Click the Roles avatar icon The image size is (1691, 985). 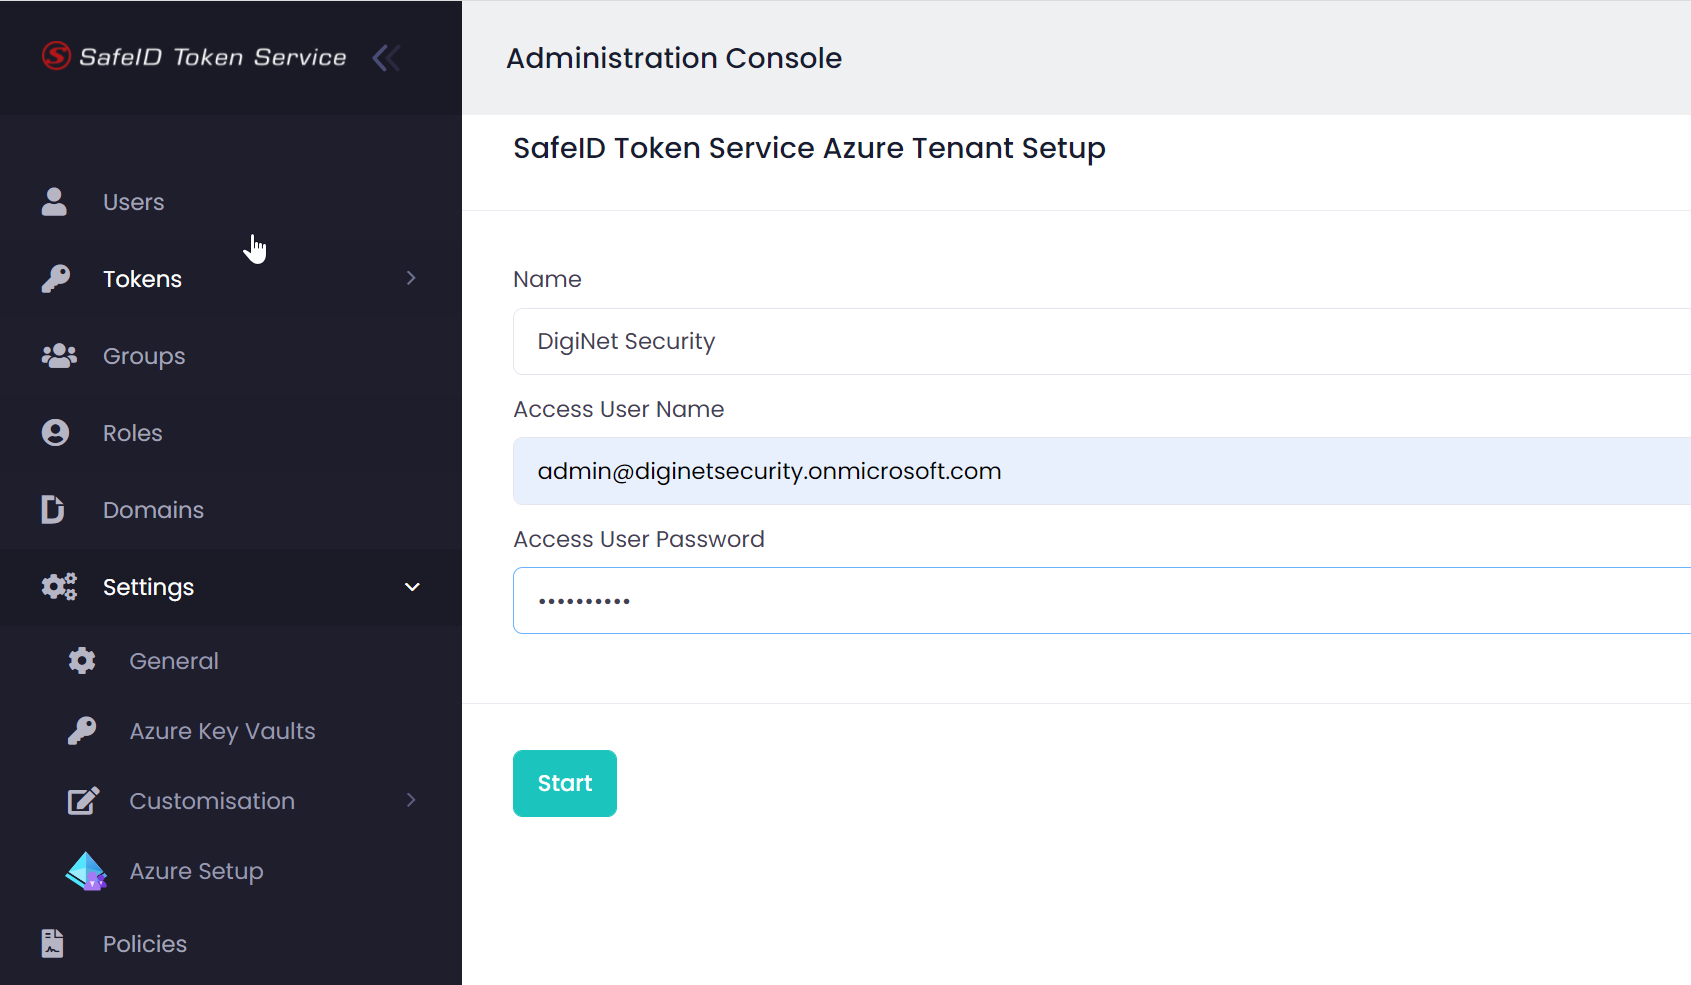55,433
